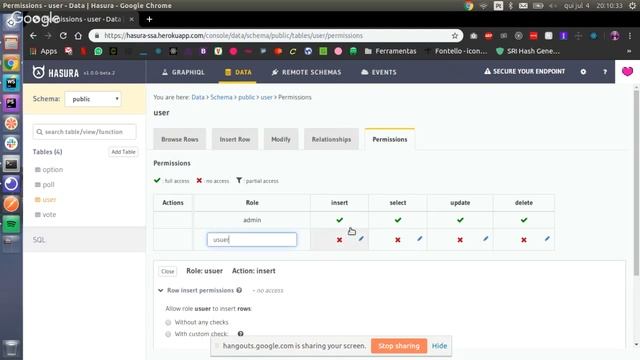
Task: Switch to Data tab
Action: pyautogui.click(x=238, y=72)
